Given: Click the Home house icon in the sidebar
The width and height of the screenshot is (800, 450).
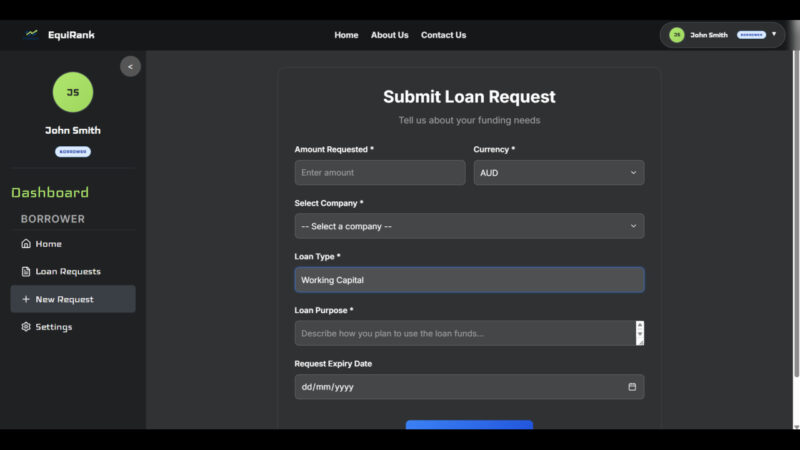Looking at the screenshot, I should pyautogui.click(x=26, y=244).
